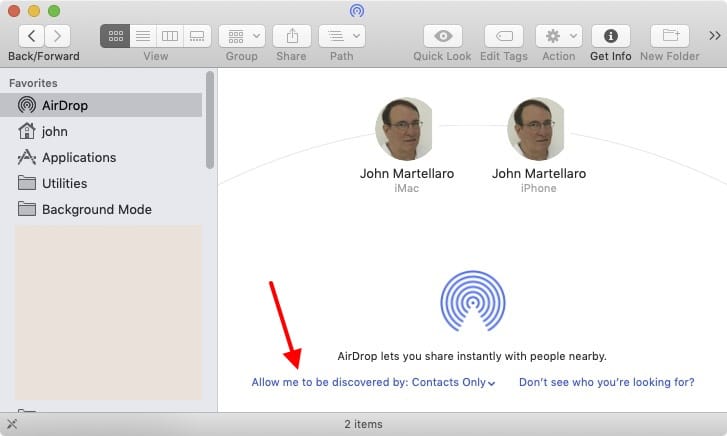Click the large AirDrop radar icon
The image size is (727, 436).
point(472,301)
